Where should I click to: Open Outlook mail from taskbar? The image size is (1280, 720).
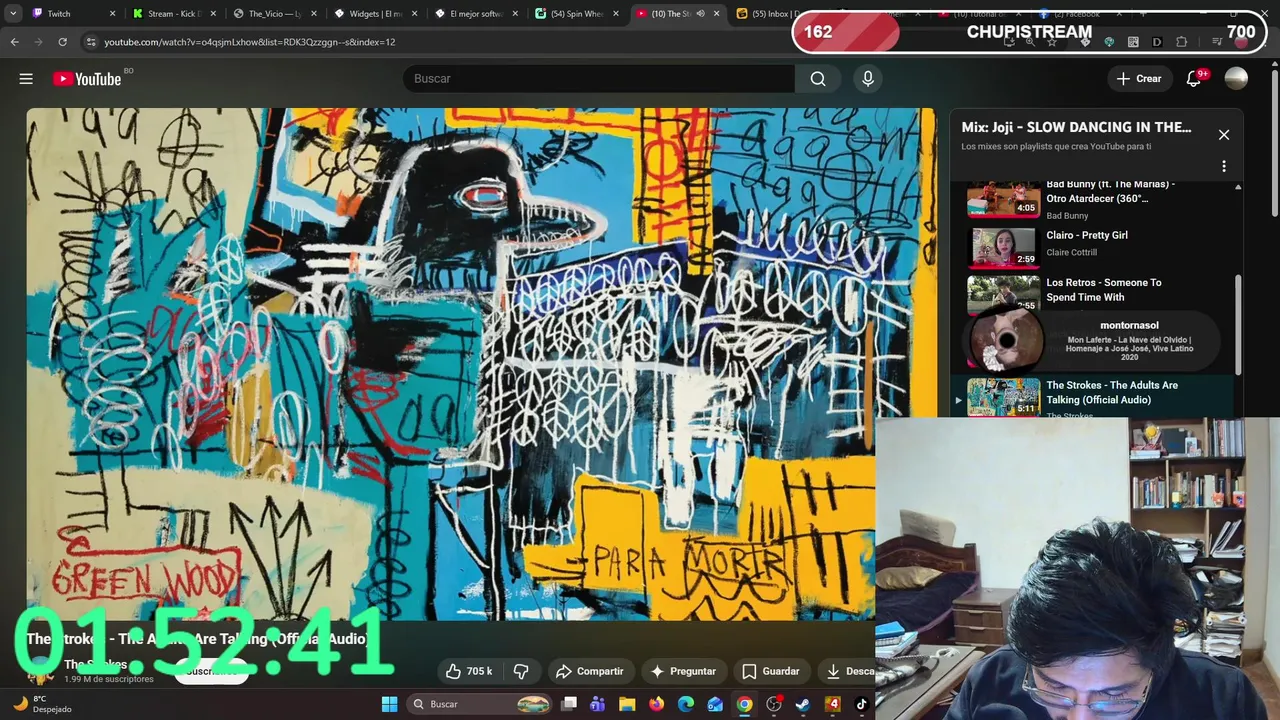(715, 704)
